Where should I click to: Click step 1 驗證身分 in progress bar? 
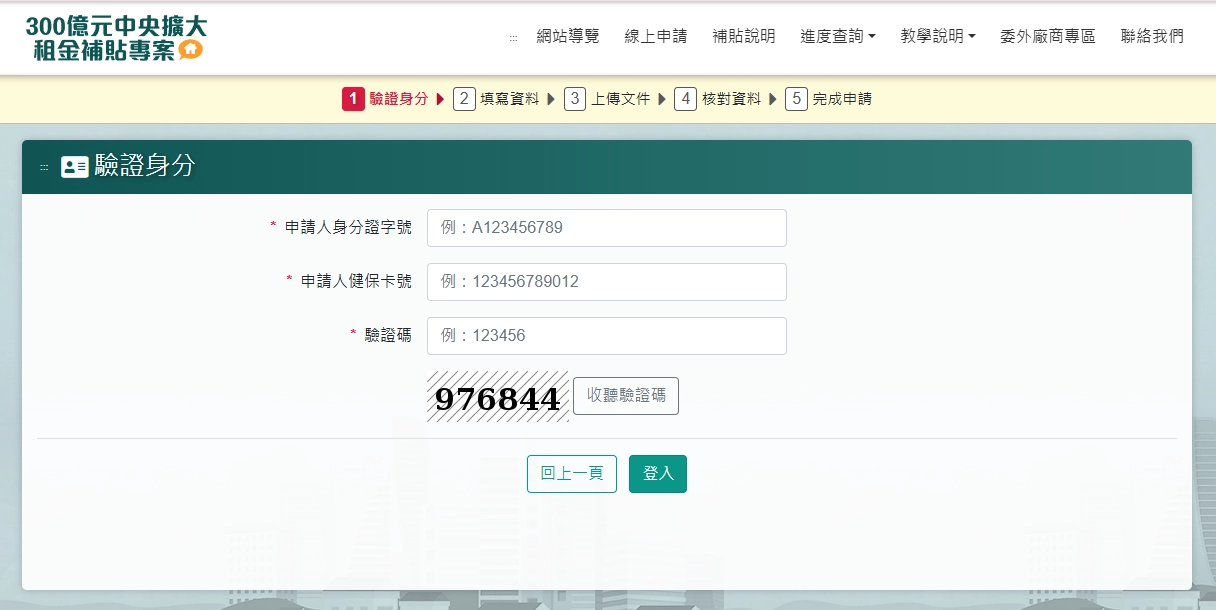click(x=386, y=99)
